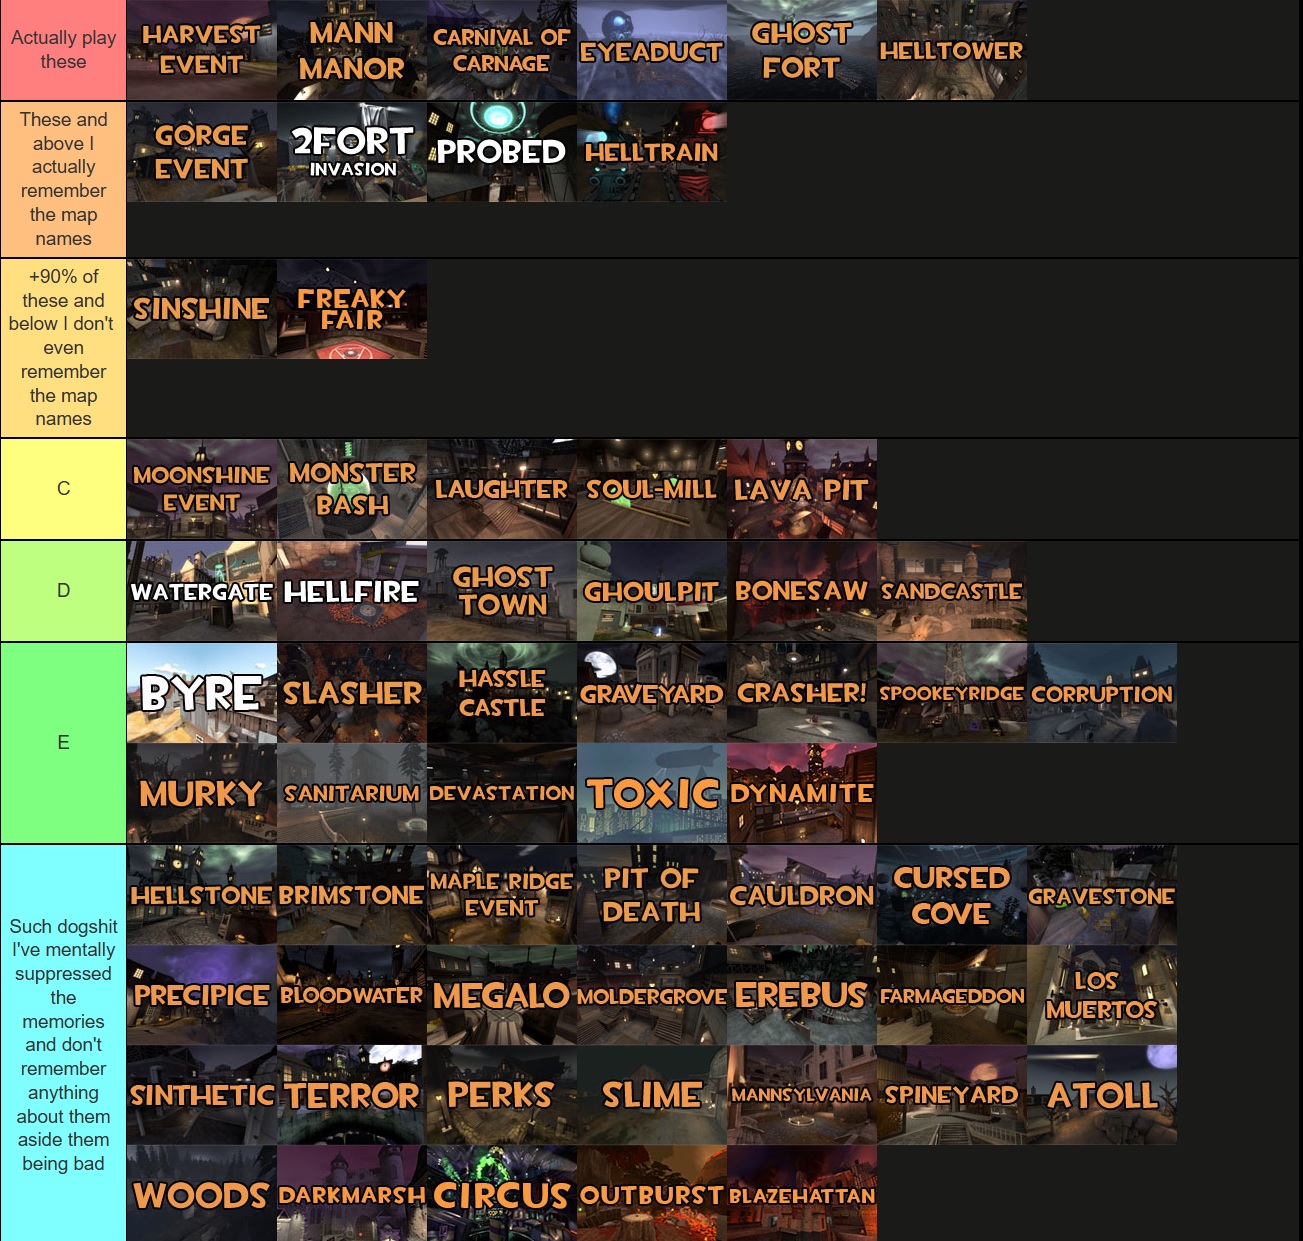Click the Megalo map thumbnail

[502, 995]
